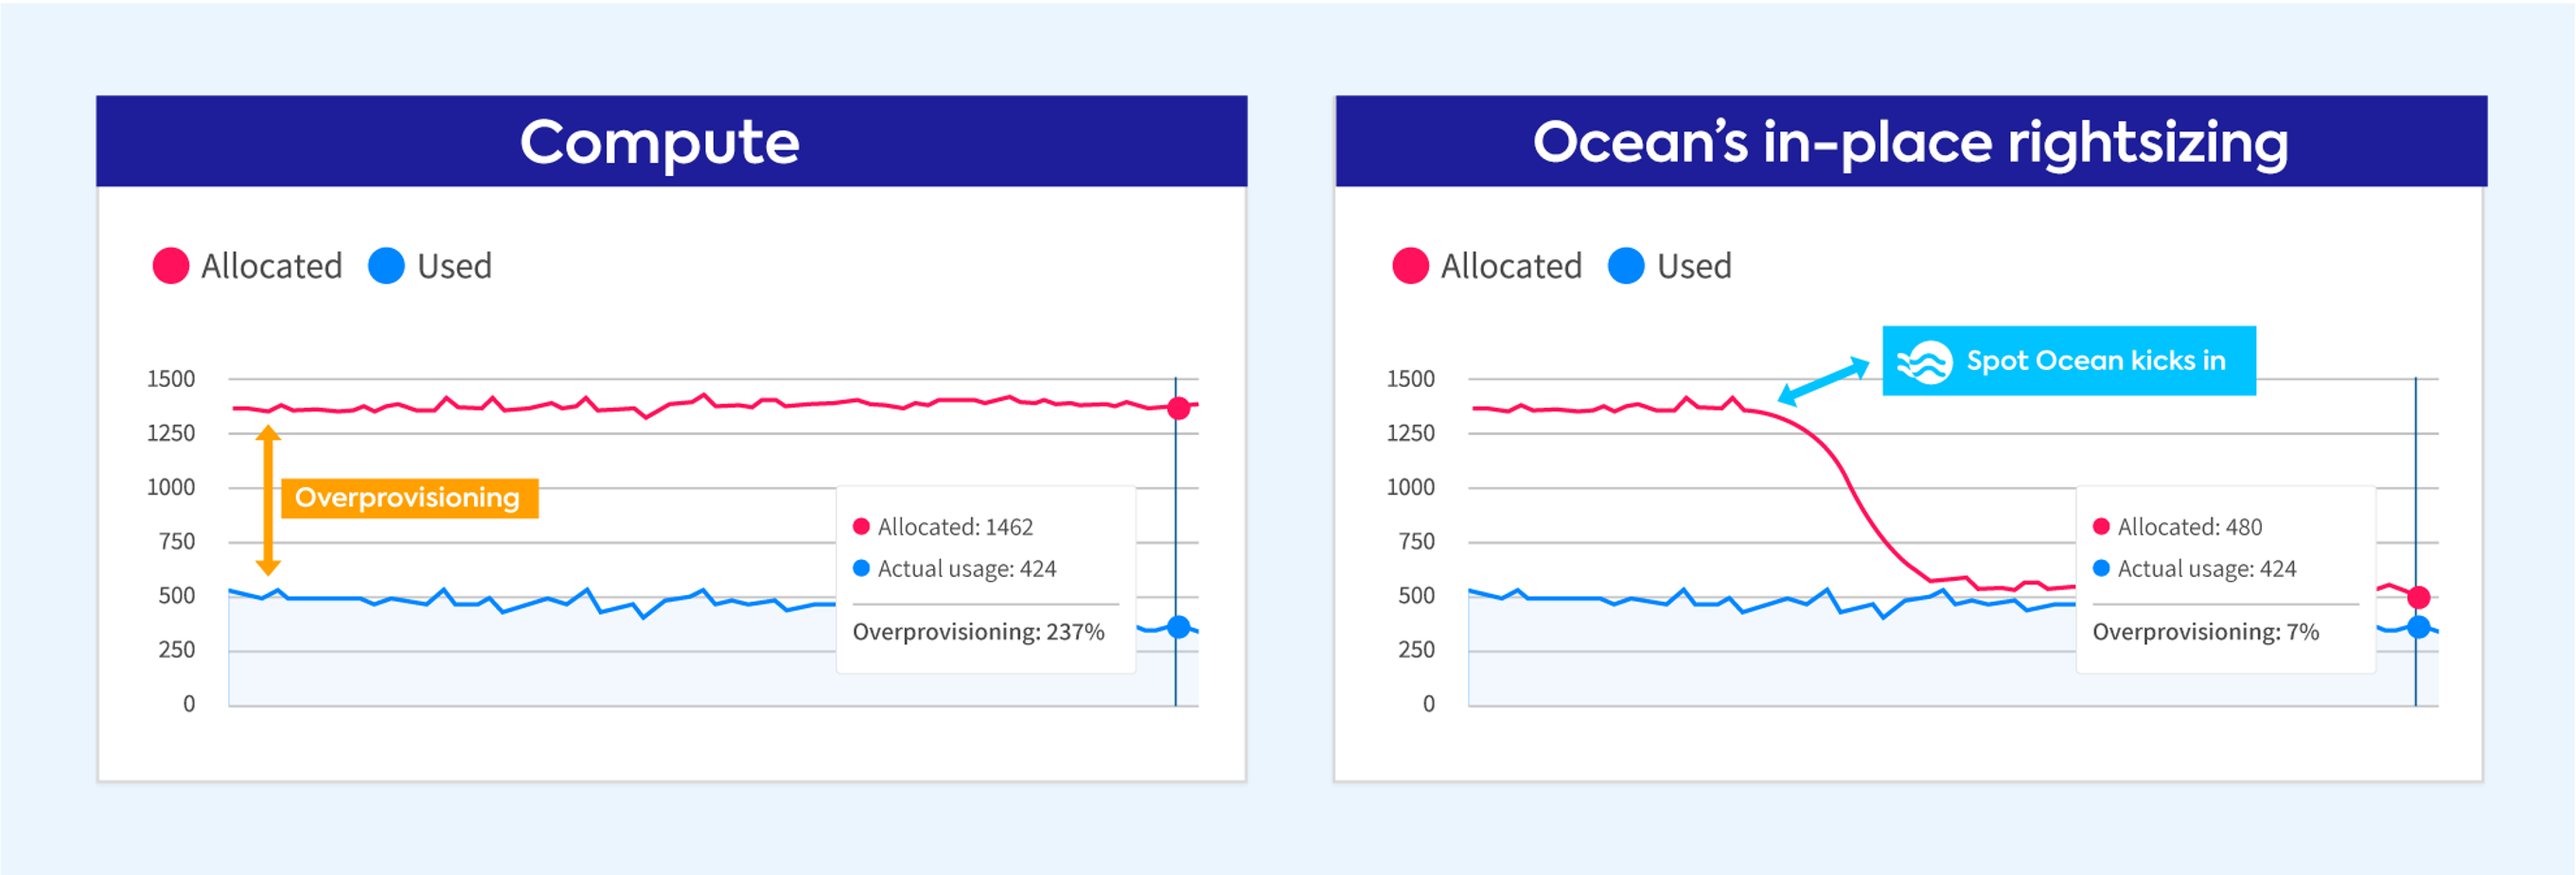Click the orange Overprovisioning label

pos(408,498)
